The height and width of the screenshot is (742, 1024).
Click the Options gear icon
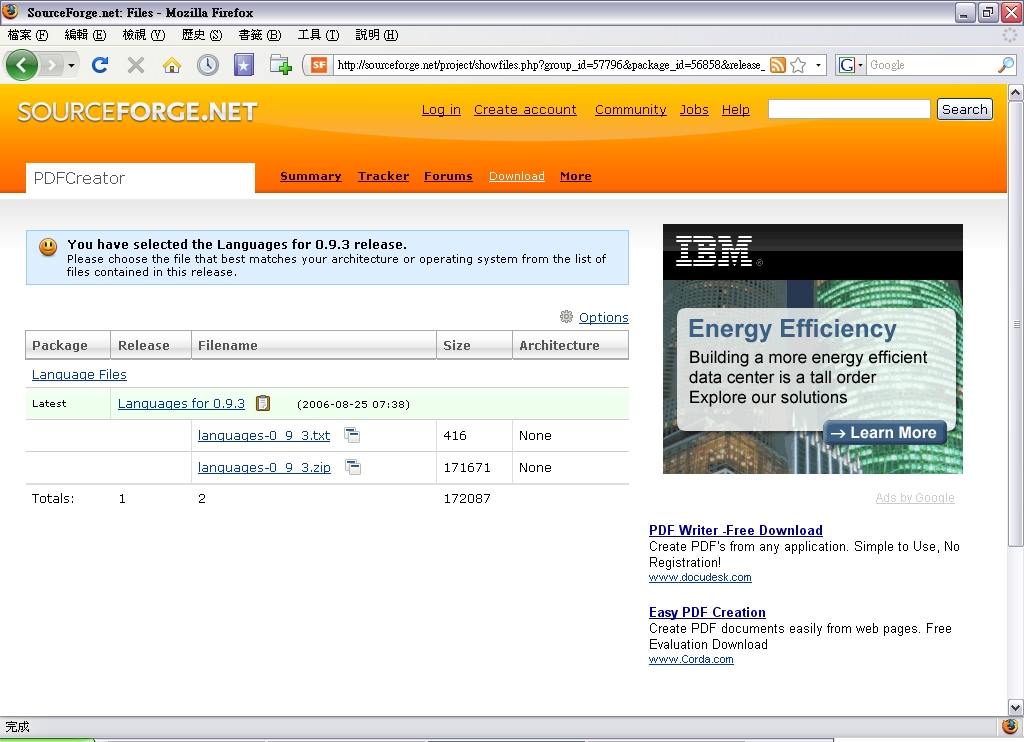point(566,317)
